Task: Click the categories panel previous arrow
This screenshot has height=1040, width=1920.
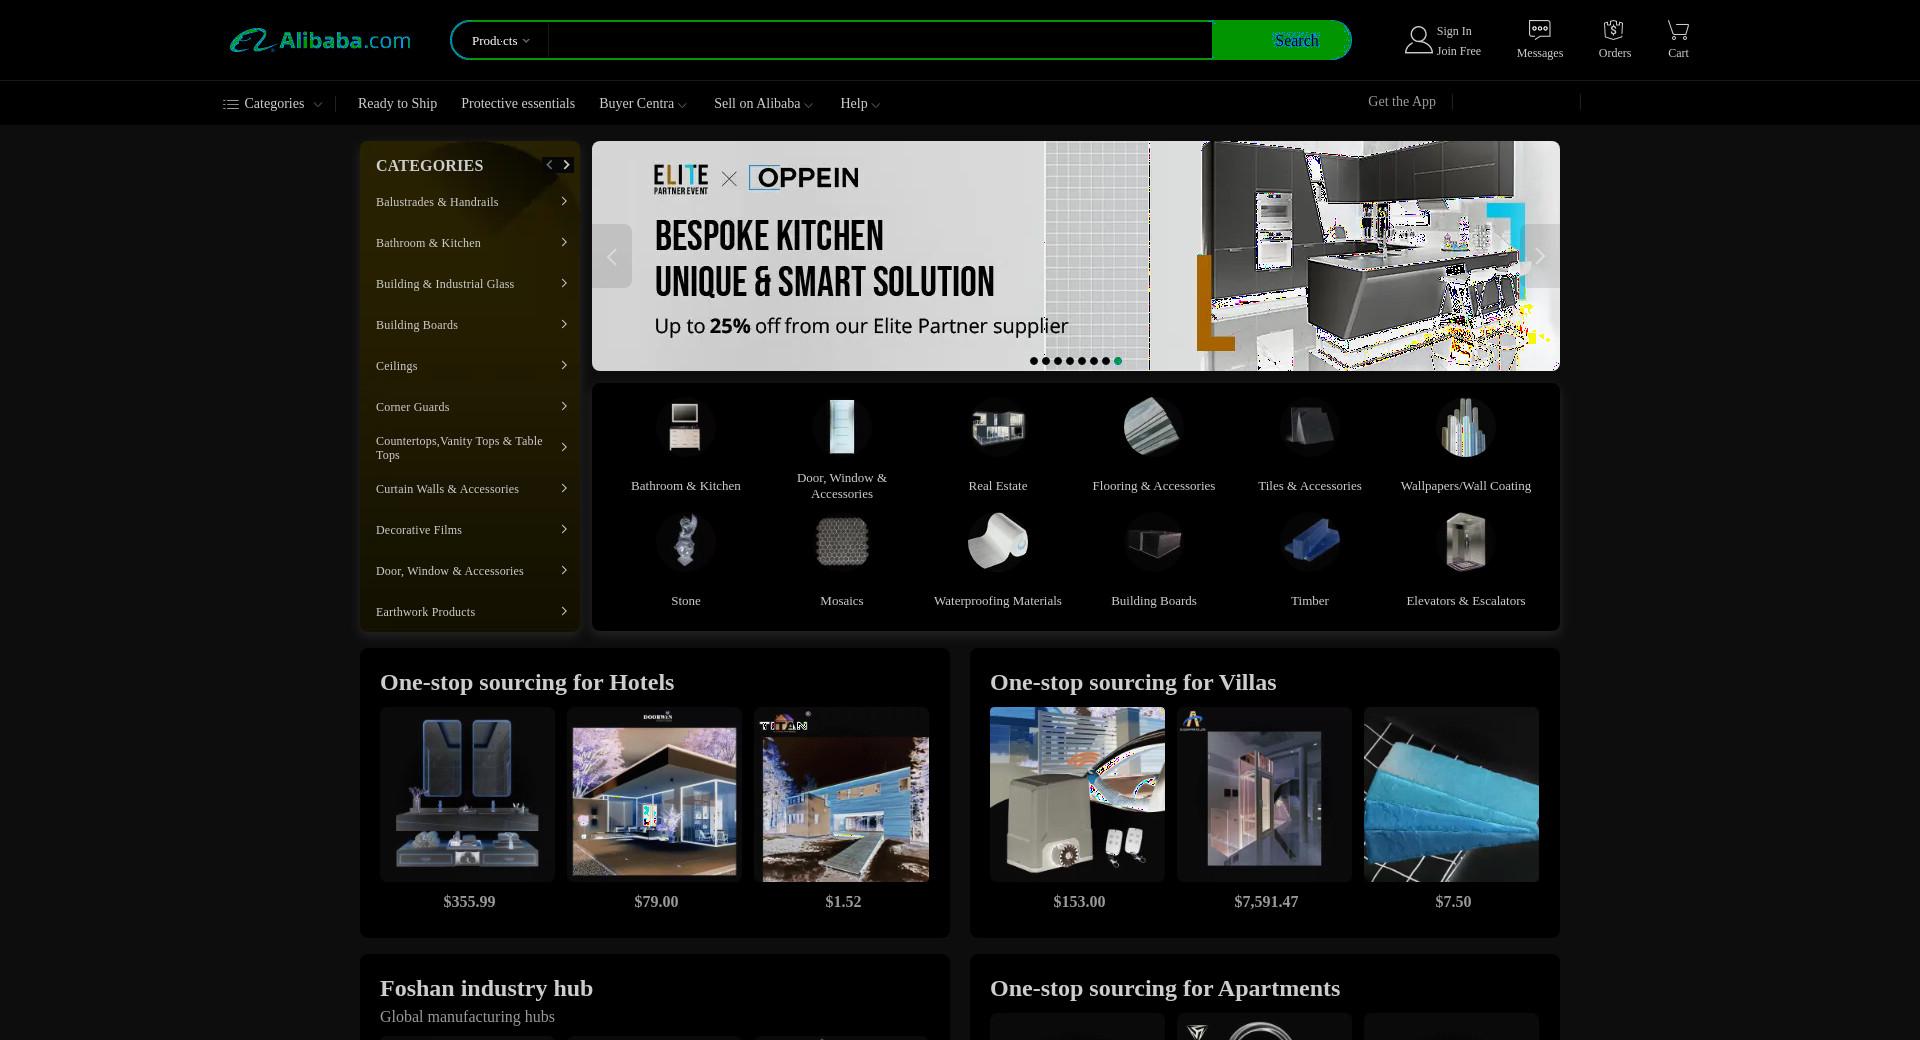Action: [549, 165]
